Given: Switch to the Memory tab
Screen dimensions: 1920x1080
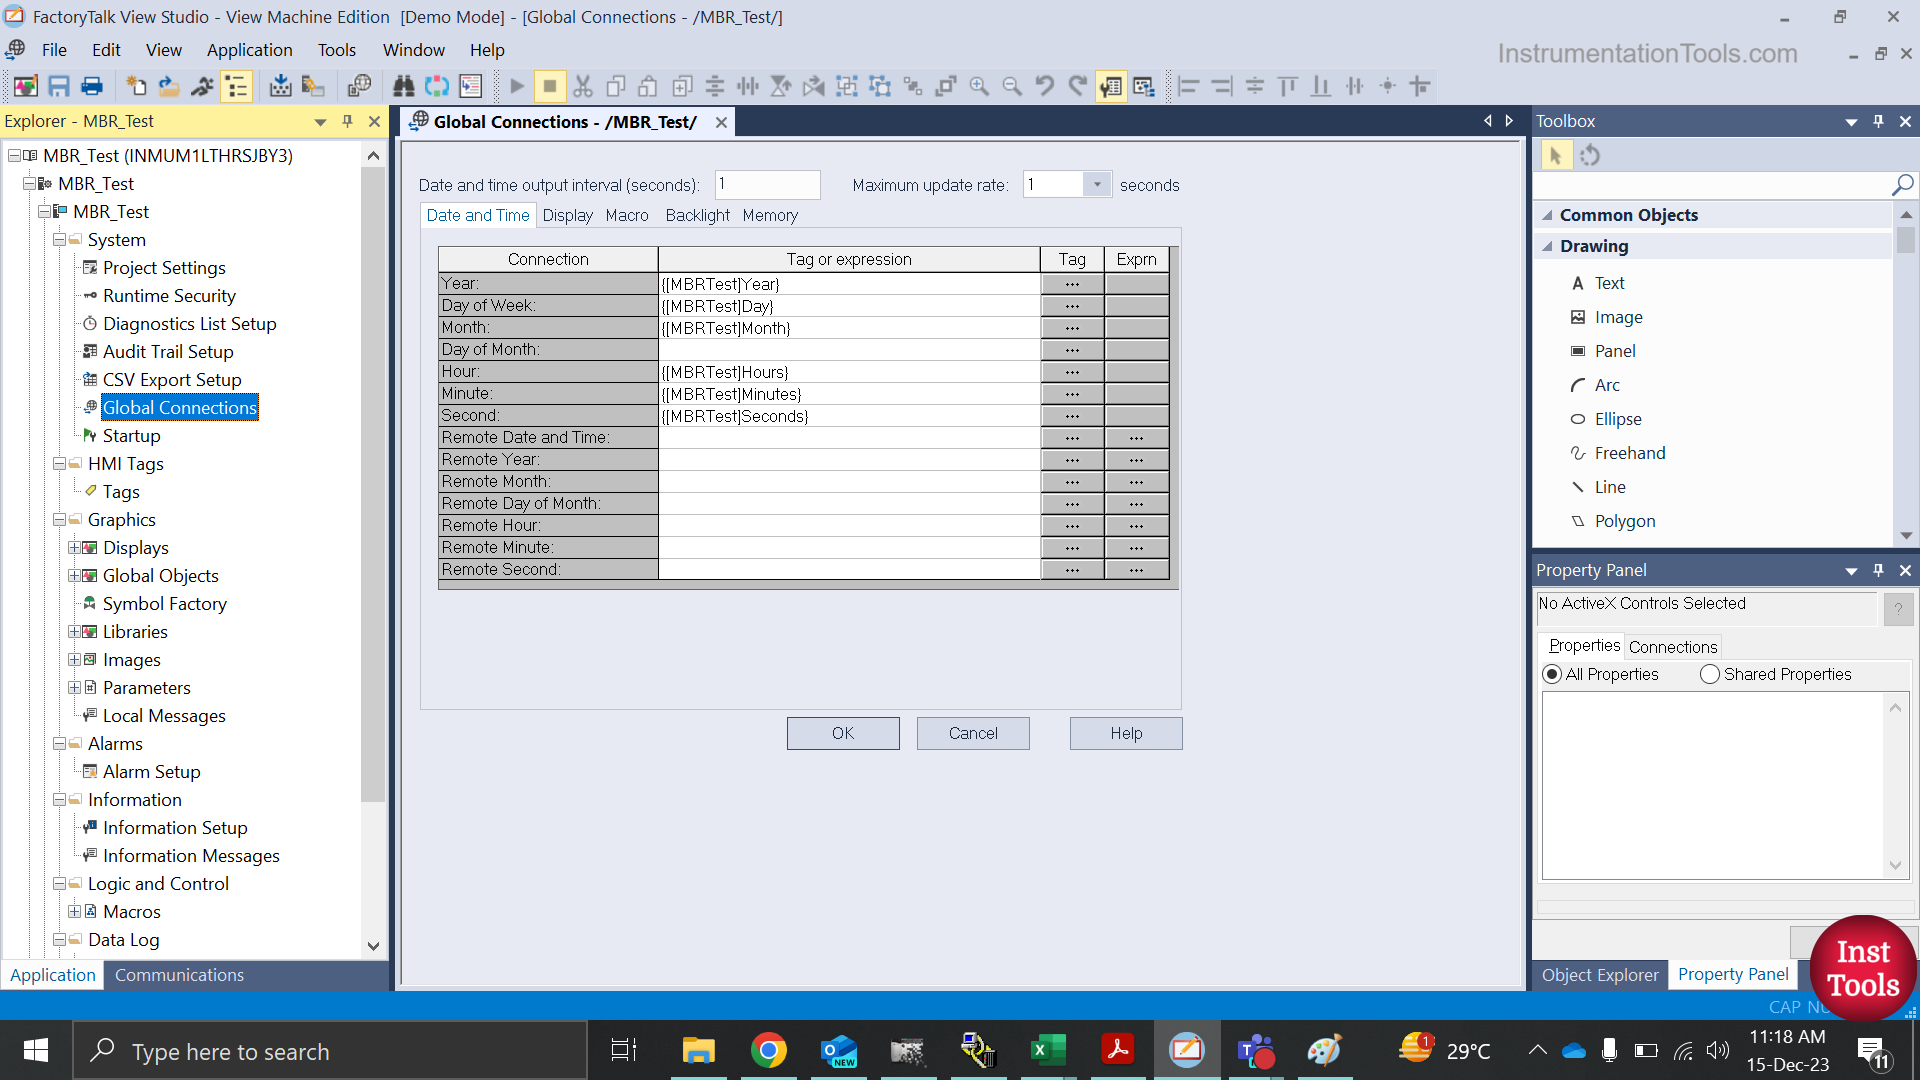Looking at the screenshot, I should (x=770, y=215).
